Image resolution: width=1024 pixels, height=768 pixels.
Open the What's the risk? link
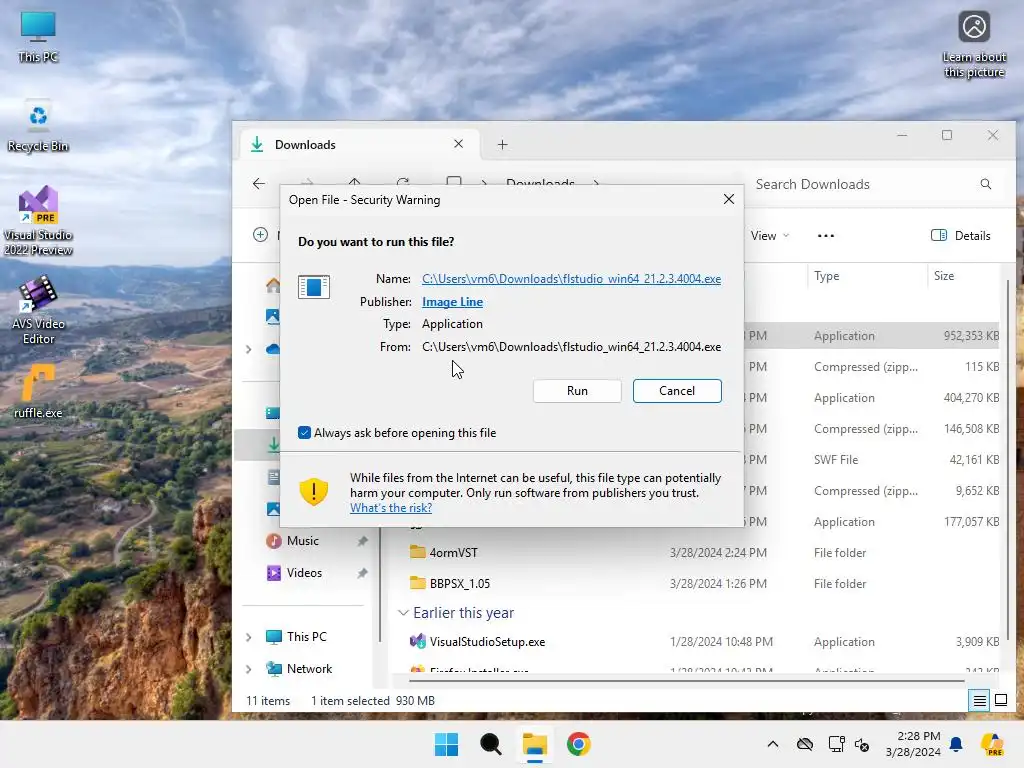point(391,507)
